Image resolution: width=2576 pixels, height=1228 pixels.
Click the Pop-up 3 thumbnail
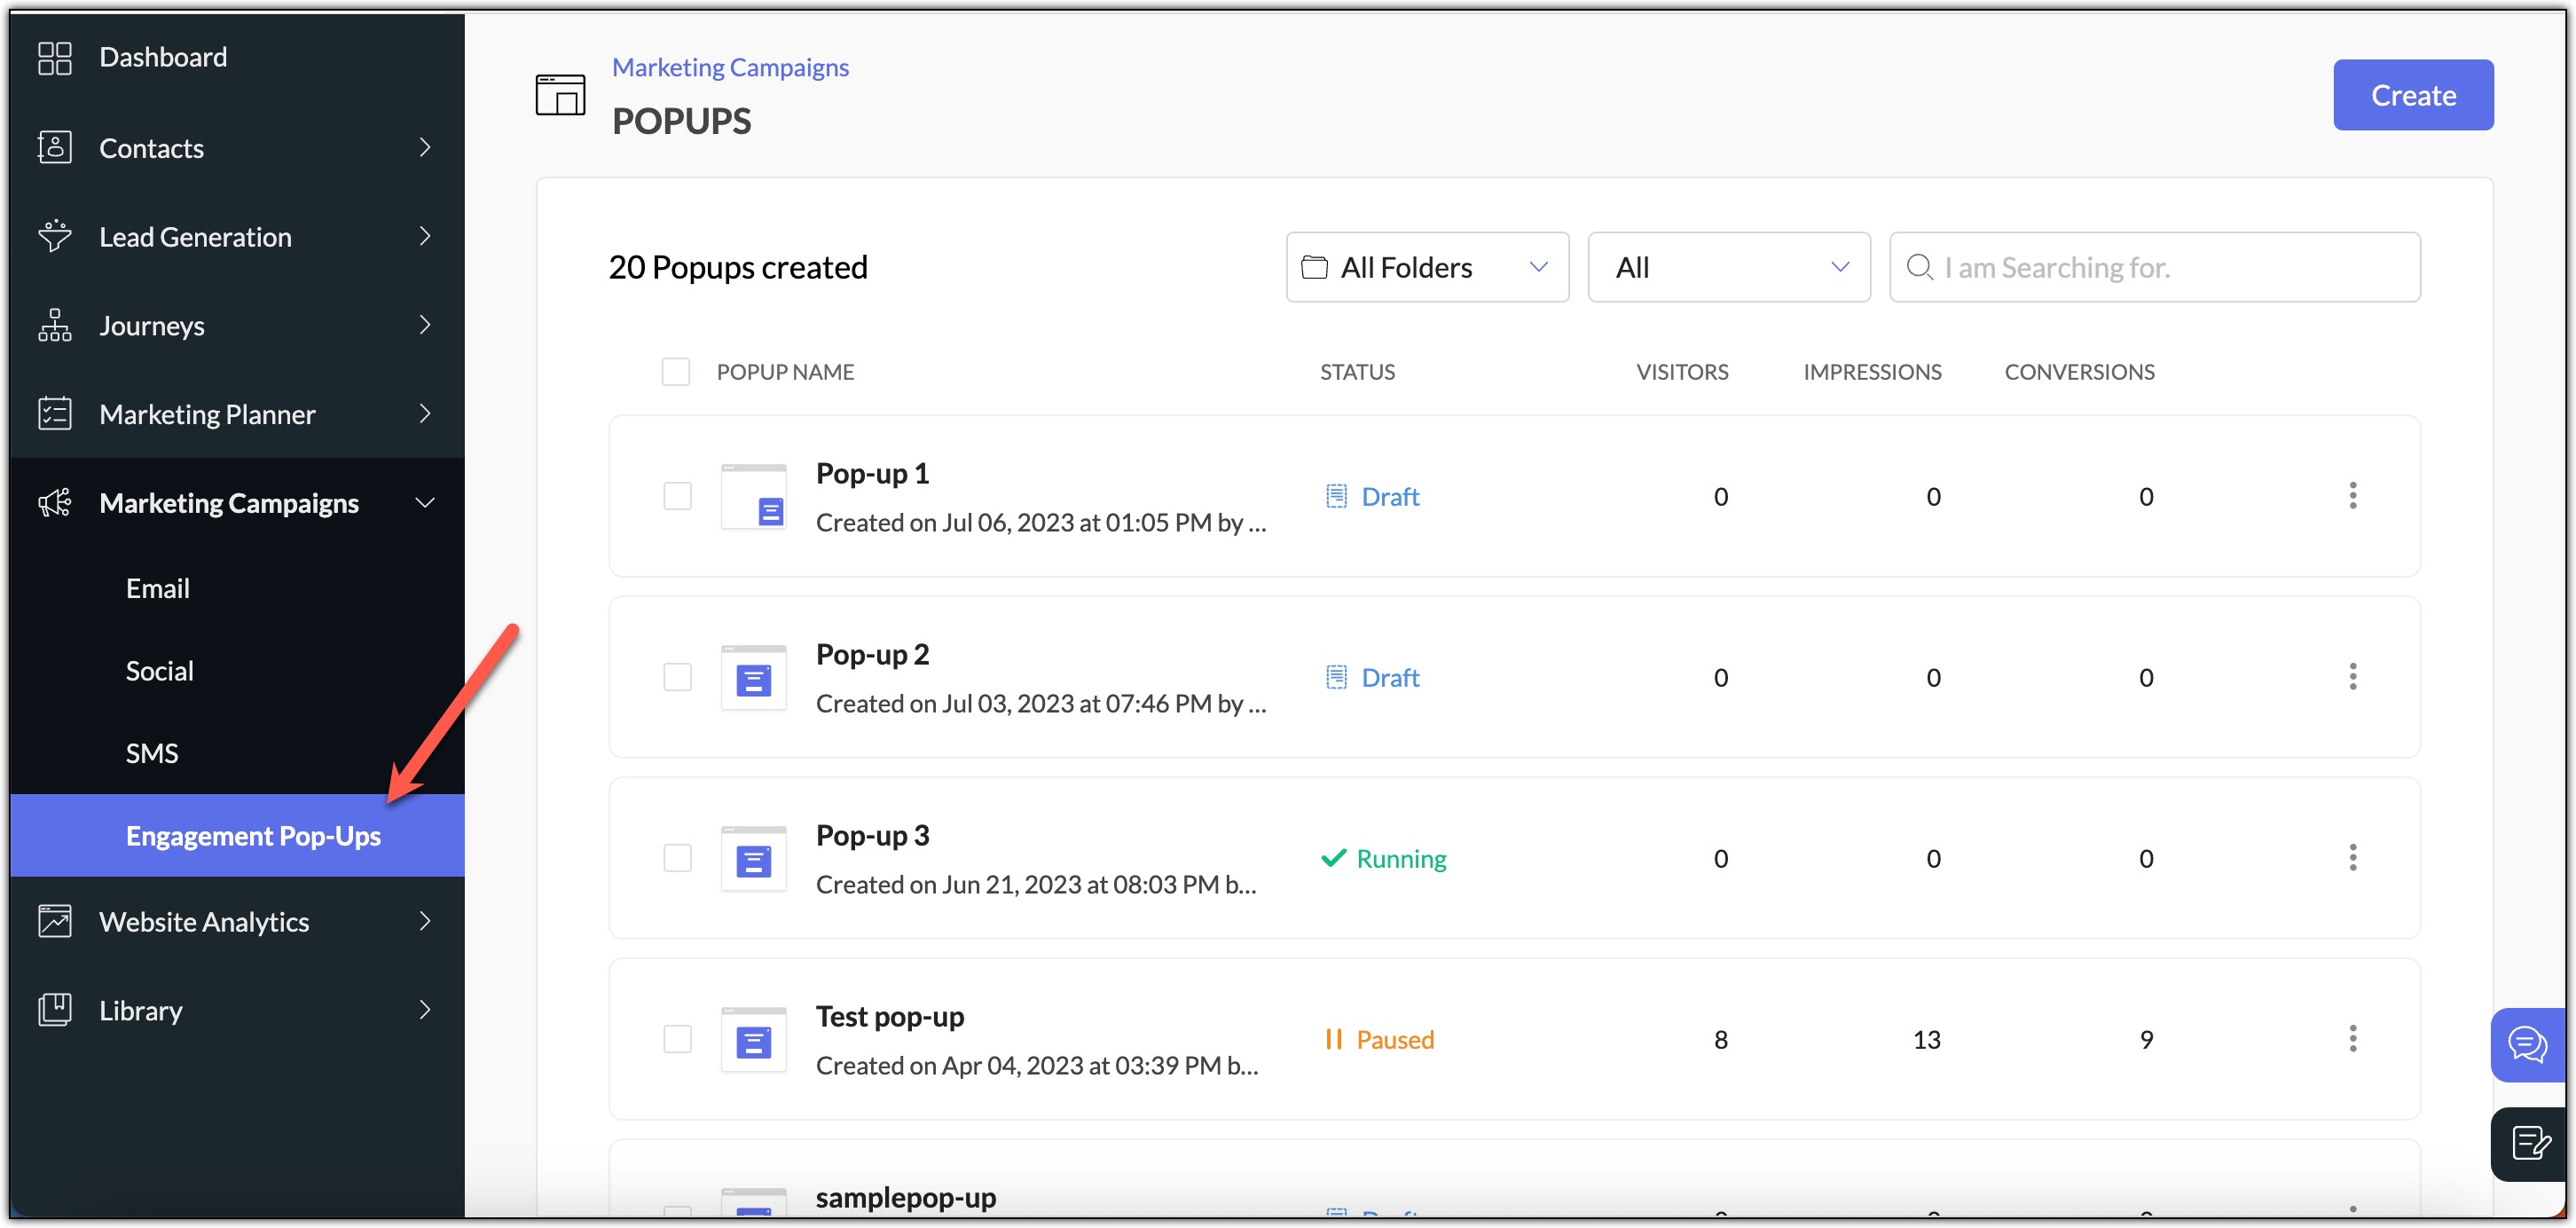[754, 858]
